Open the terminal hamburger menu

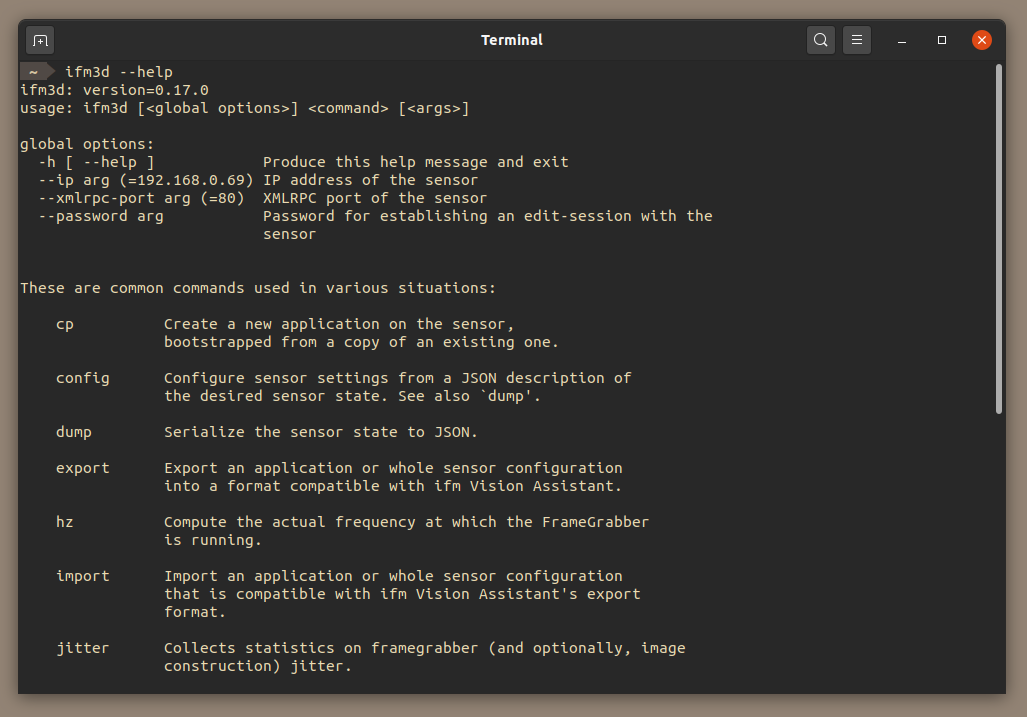[x=857, y=40]
